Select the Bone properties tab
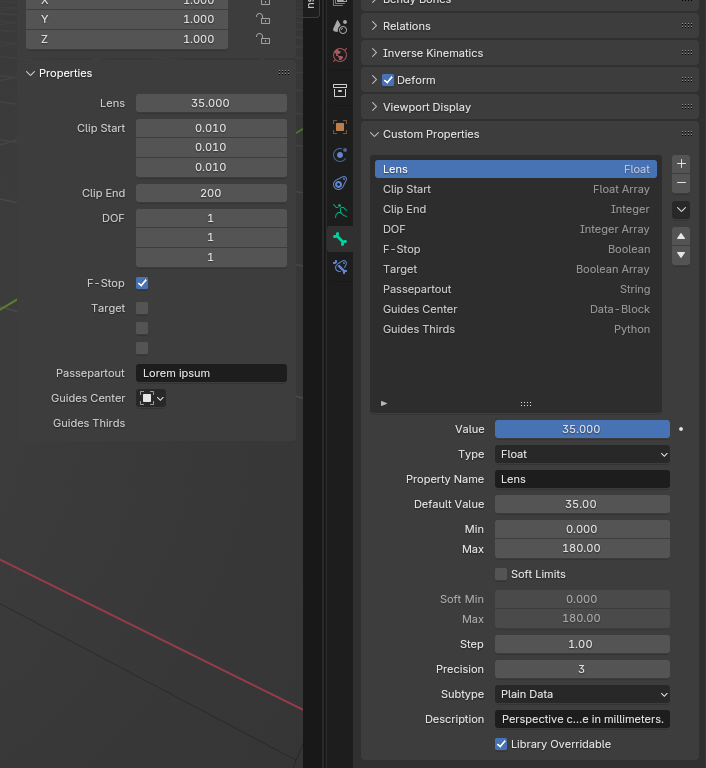This screenshot has width=706, height=768. [x=340, y=239]
